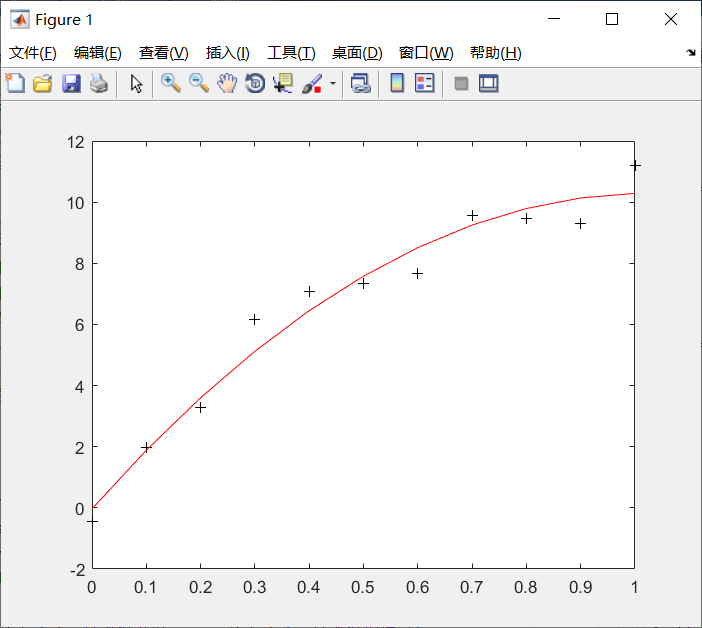Click the y-axis label 6
This screenshot has width=702, height=628.
coord(80,325)
